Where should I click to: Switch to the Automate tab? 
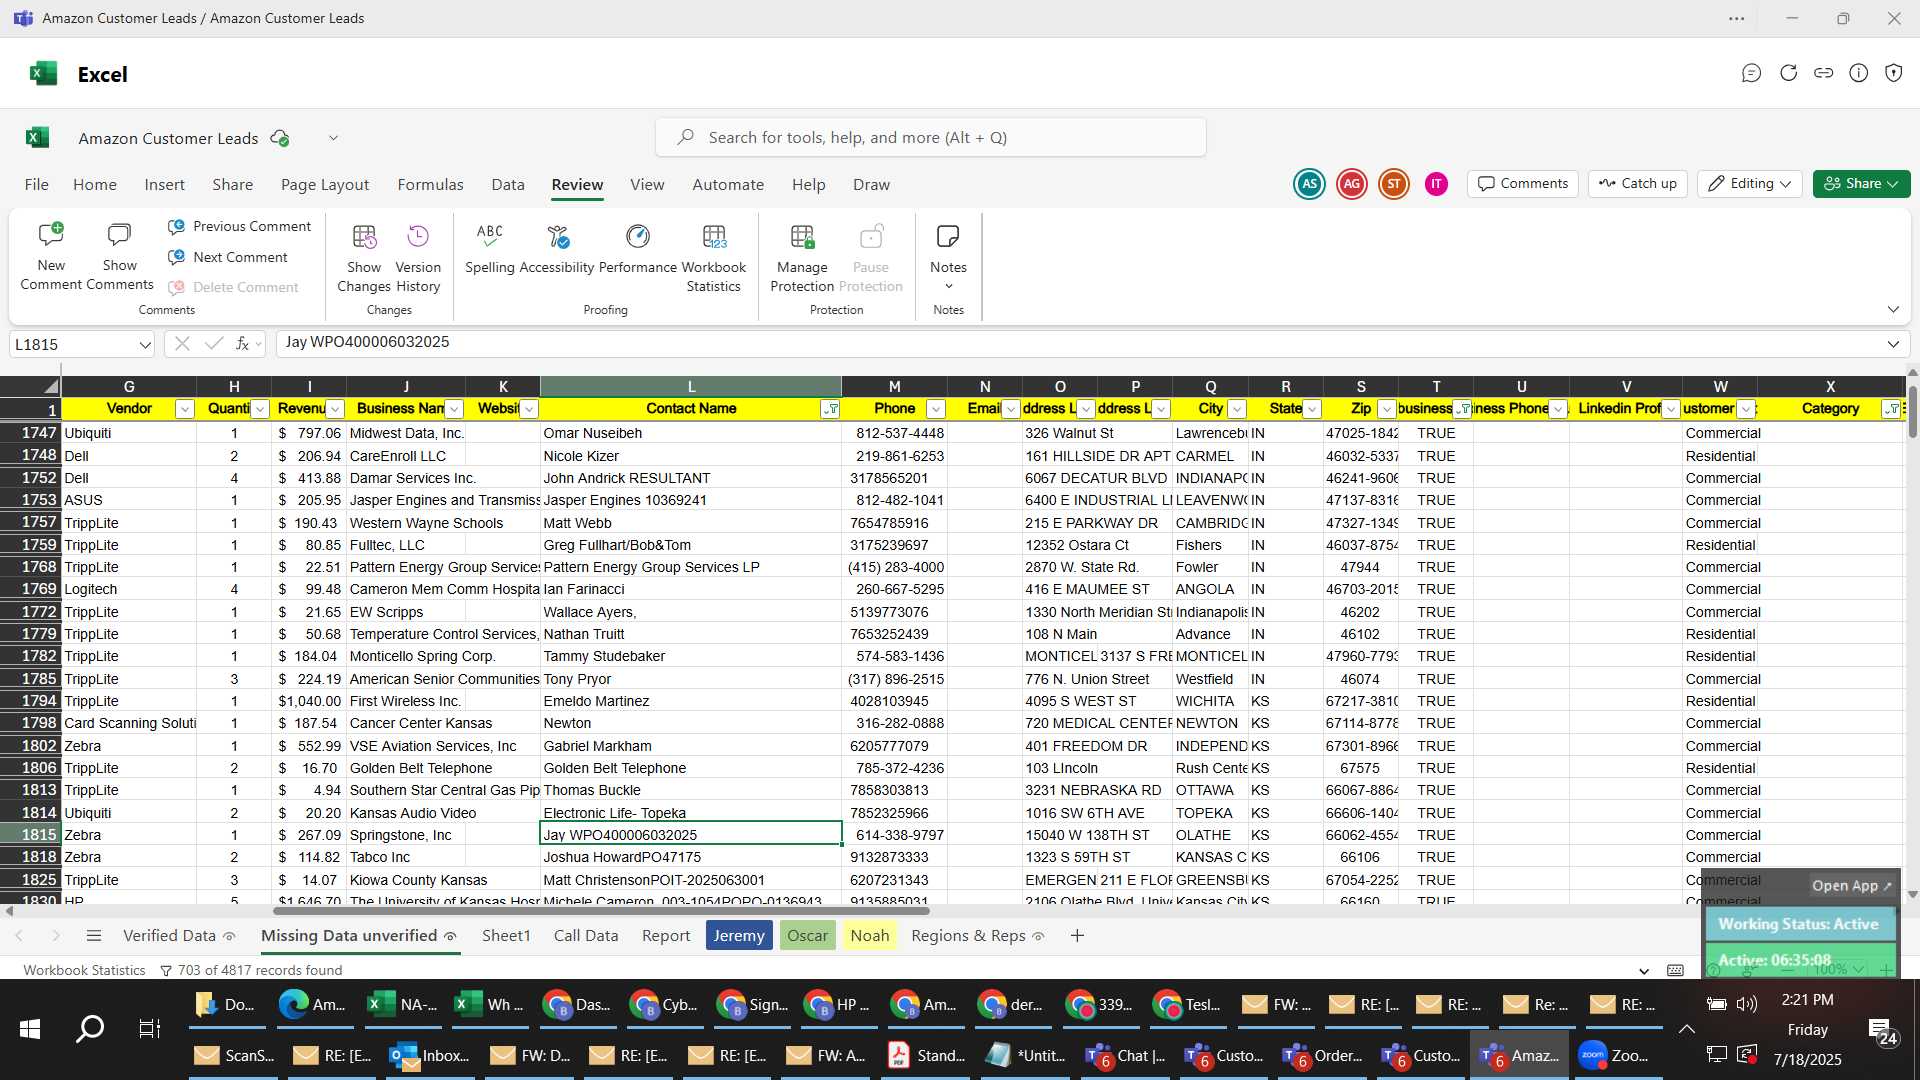(x=727, y=185)
